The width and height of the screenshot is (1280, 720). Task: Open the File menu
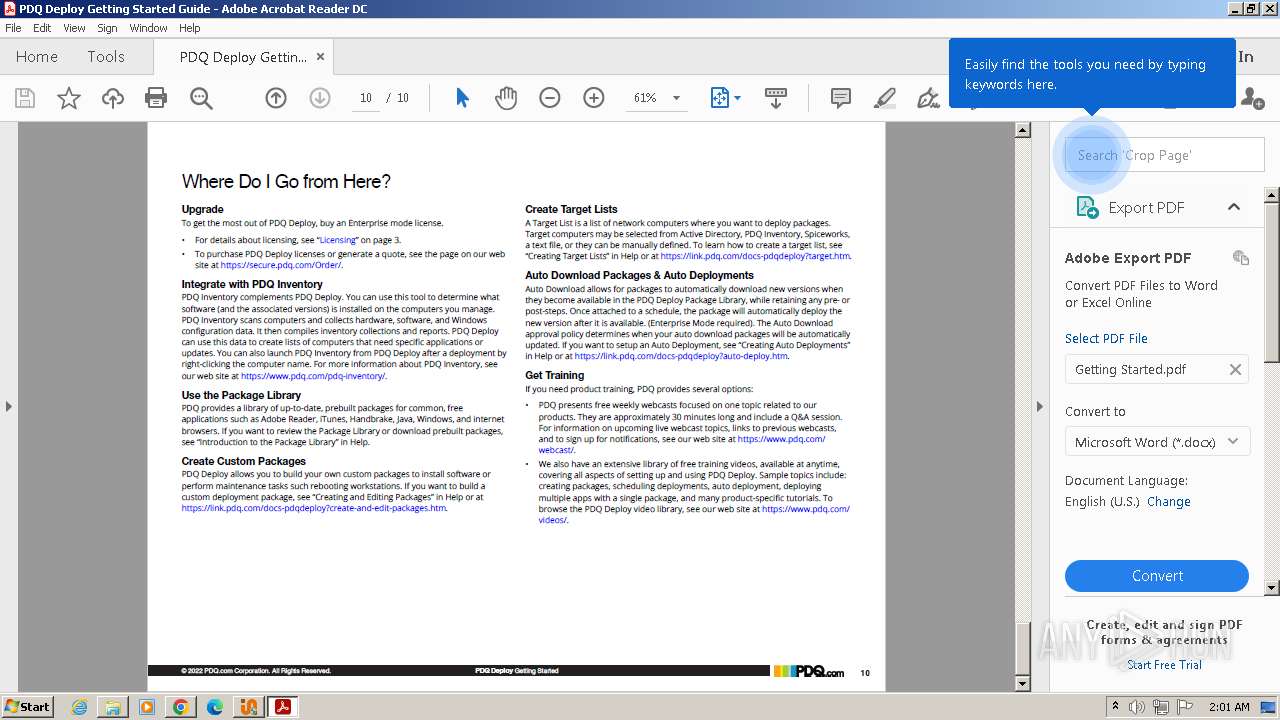pos(13,28)
